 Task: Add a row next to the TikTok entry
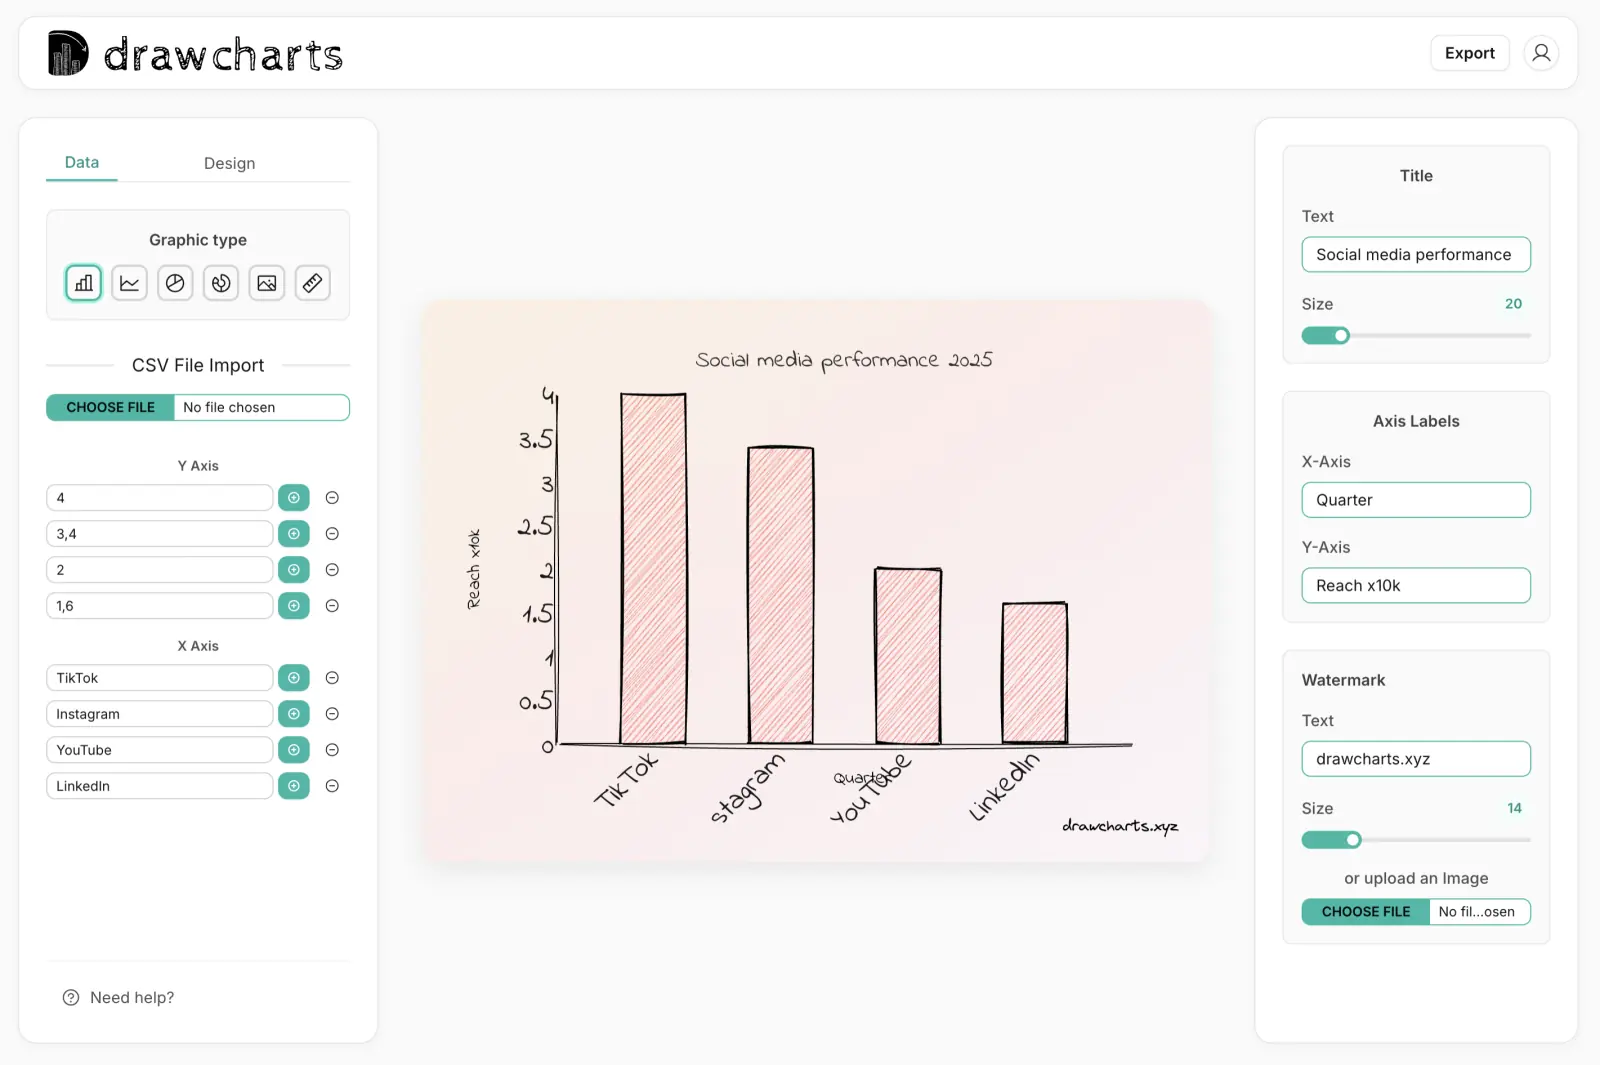[x=293, y=677]
